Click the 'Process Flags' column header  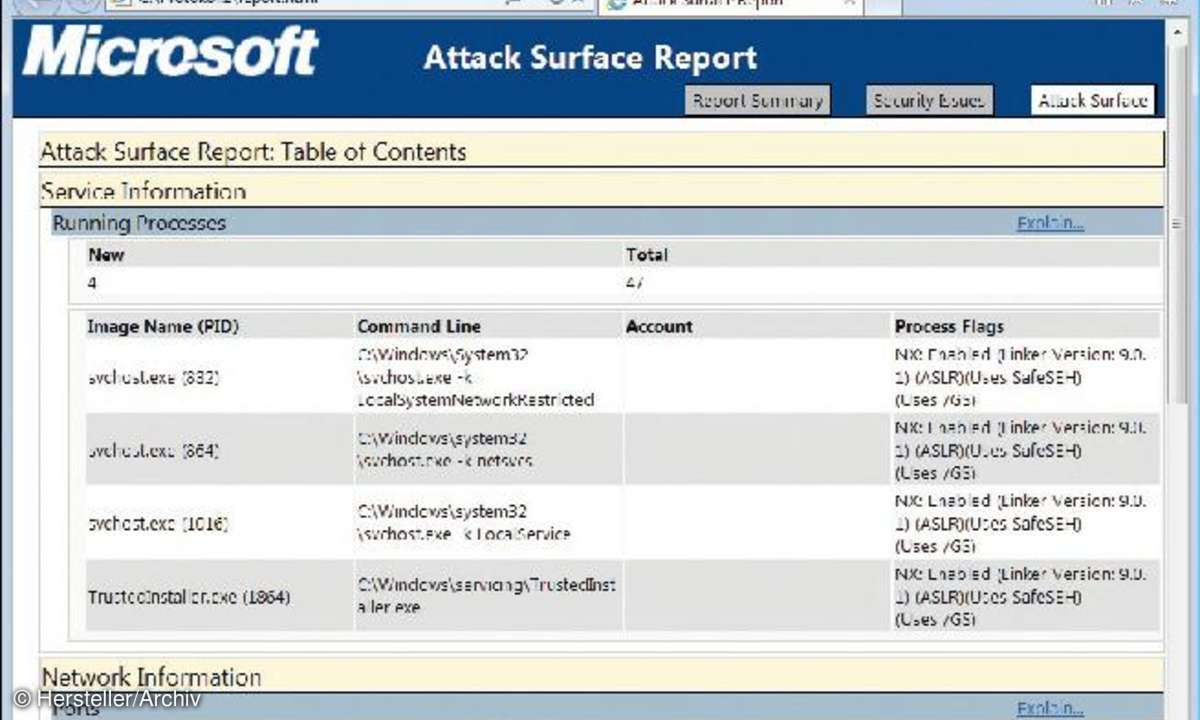949,327
